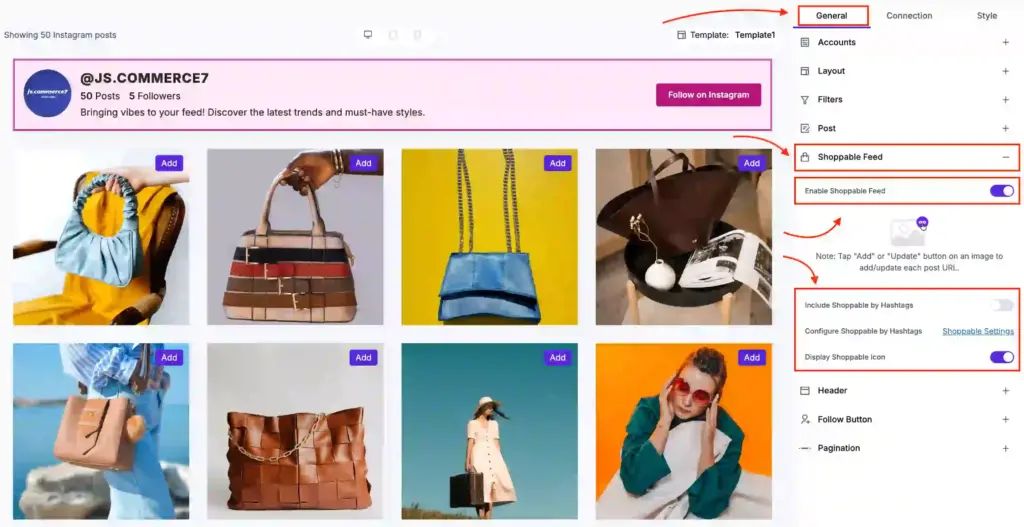Click the Pagination section icon
The width and height of the screenshot is (1024, 527).
805,448
